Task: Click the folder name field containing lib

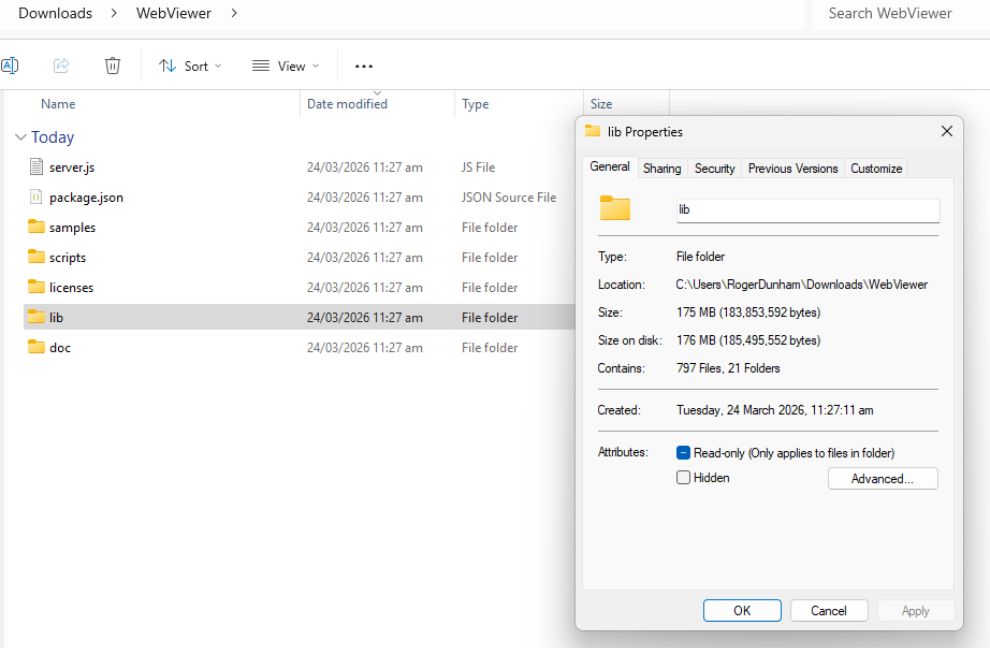Action: 808,210
